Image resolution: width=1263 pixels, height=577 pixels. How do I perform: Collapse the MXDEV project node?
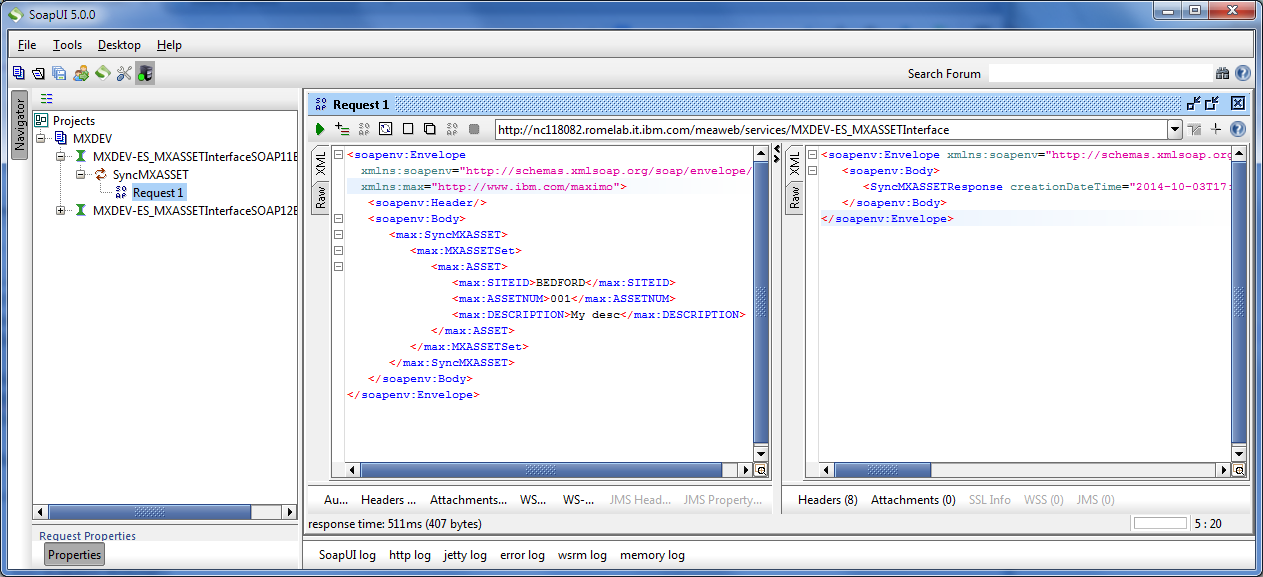point(41,139)
